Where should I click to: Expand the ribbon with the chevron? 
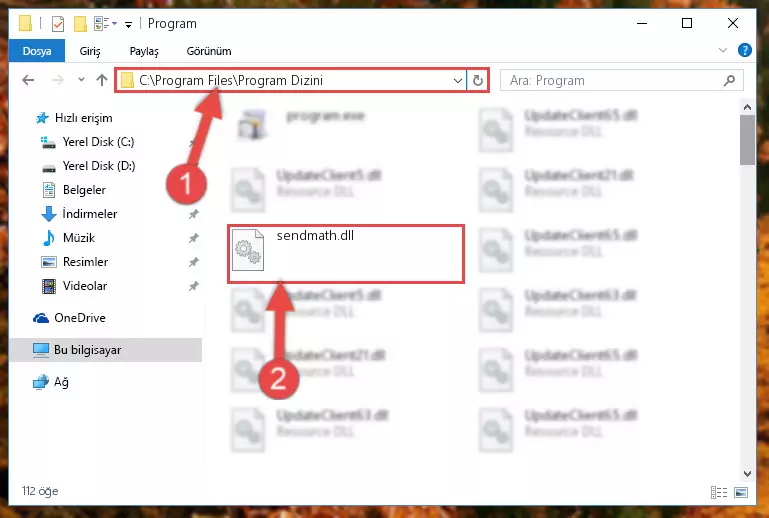pos(722,50)
